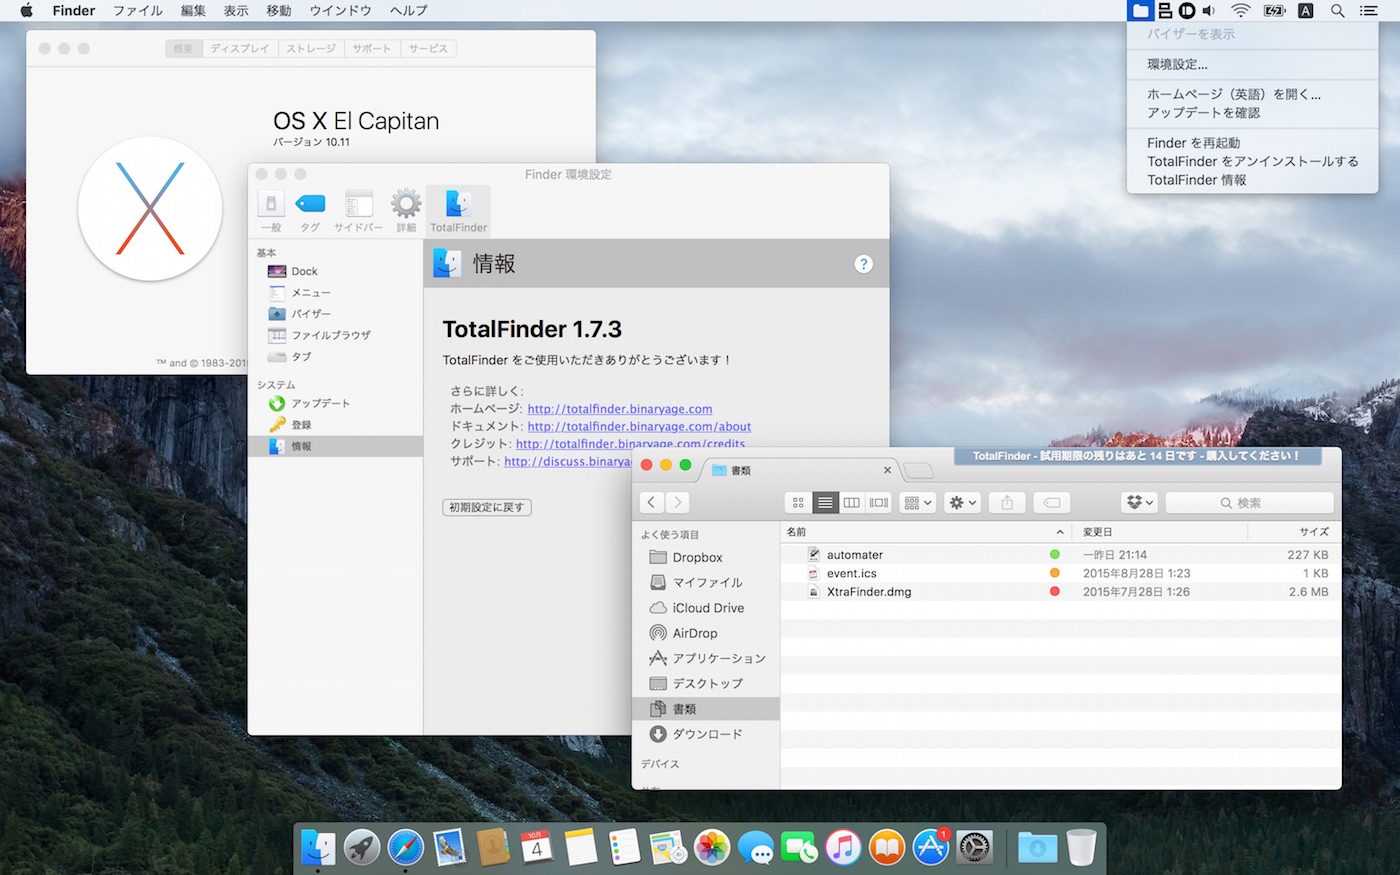Open the タグ pane in Finder preferences
The width and height of the screenshot is (1400, 875).
310,210
